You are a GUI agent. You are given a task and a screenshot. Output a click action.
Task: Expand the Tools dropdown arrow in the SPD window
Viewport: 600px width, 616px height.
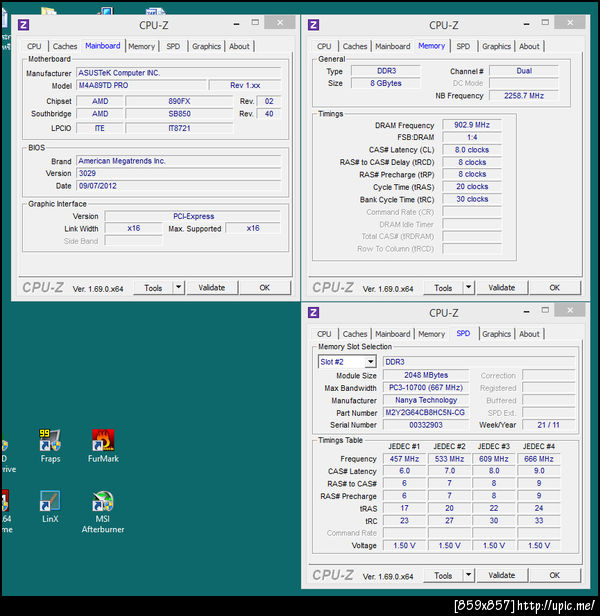469,575
